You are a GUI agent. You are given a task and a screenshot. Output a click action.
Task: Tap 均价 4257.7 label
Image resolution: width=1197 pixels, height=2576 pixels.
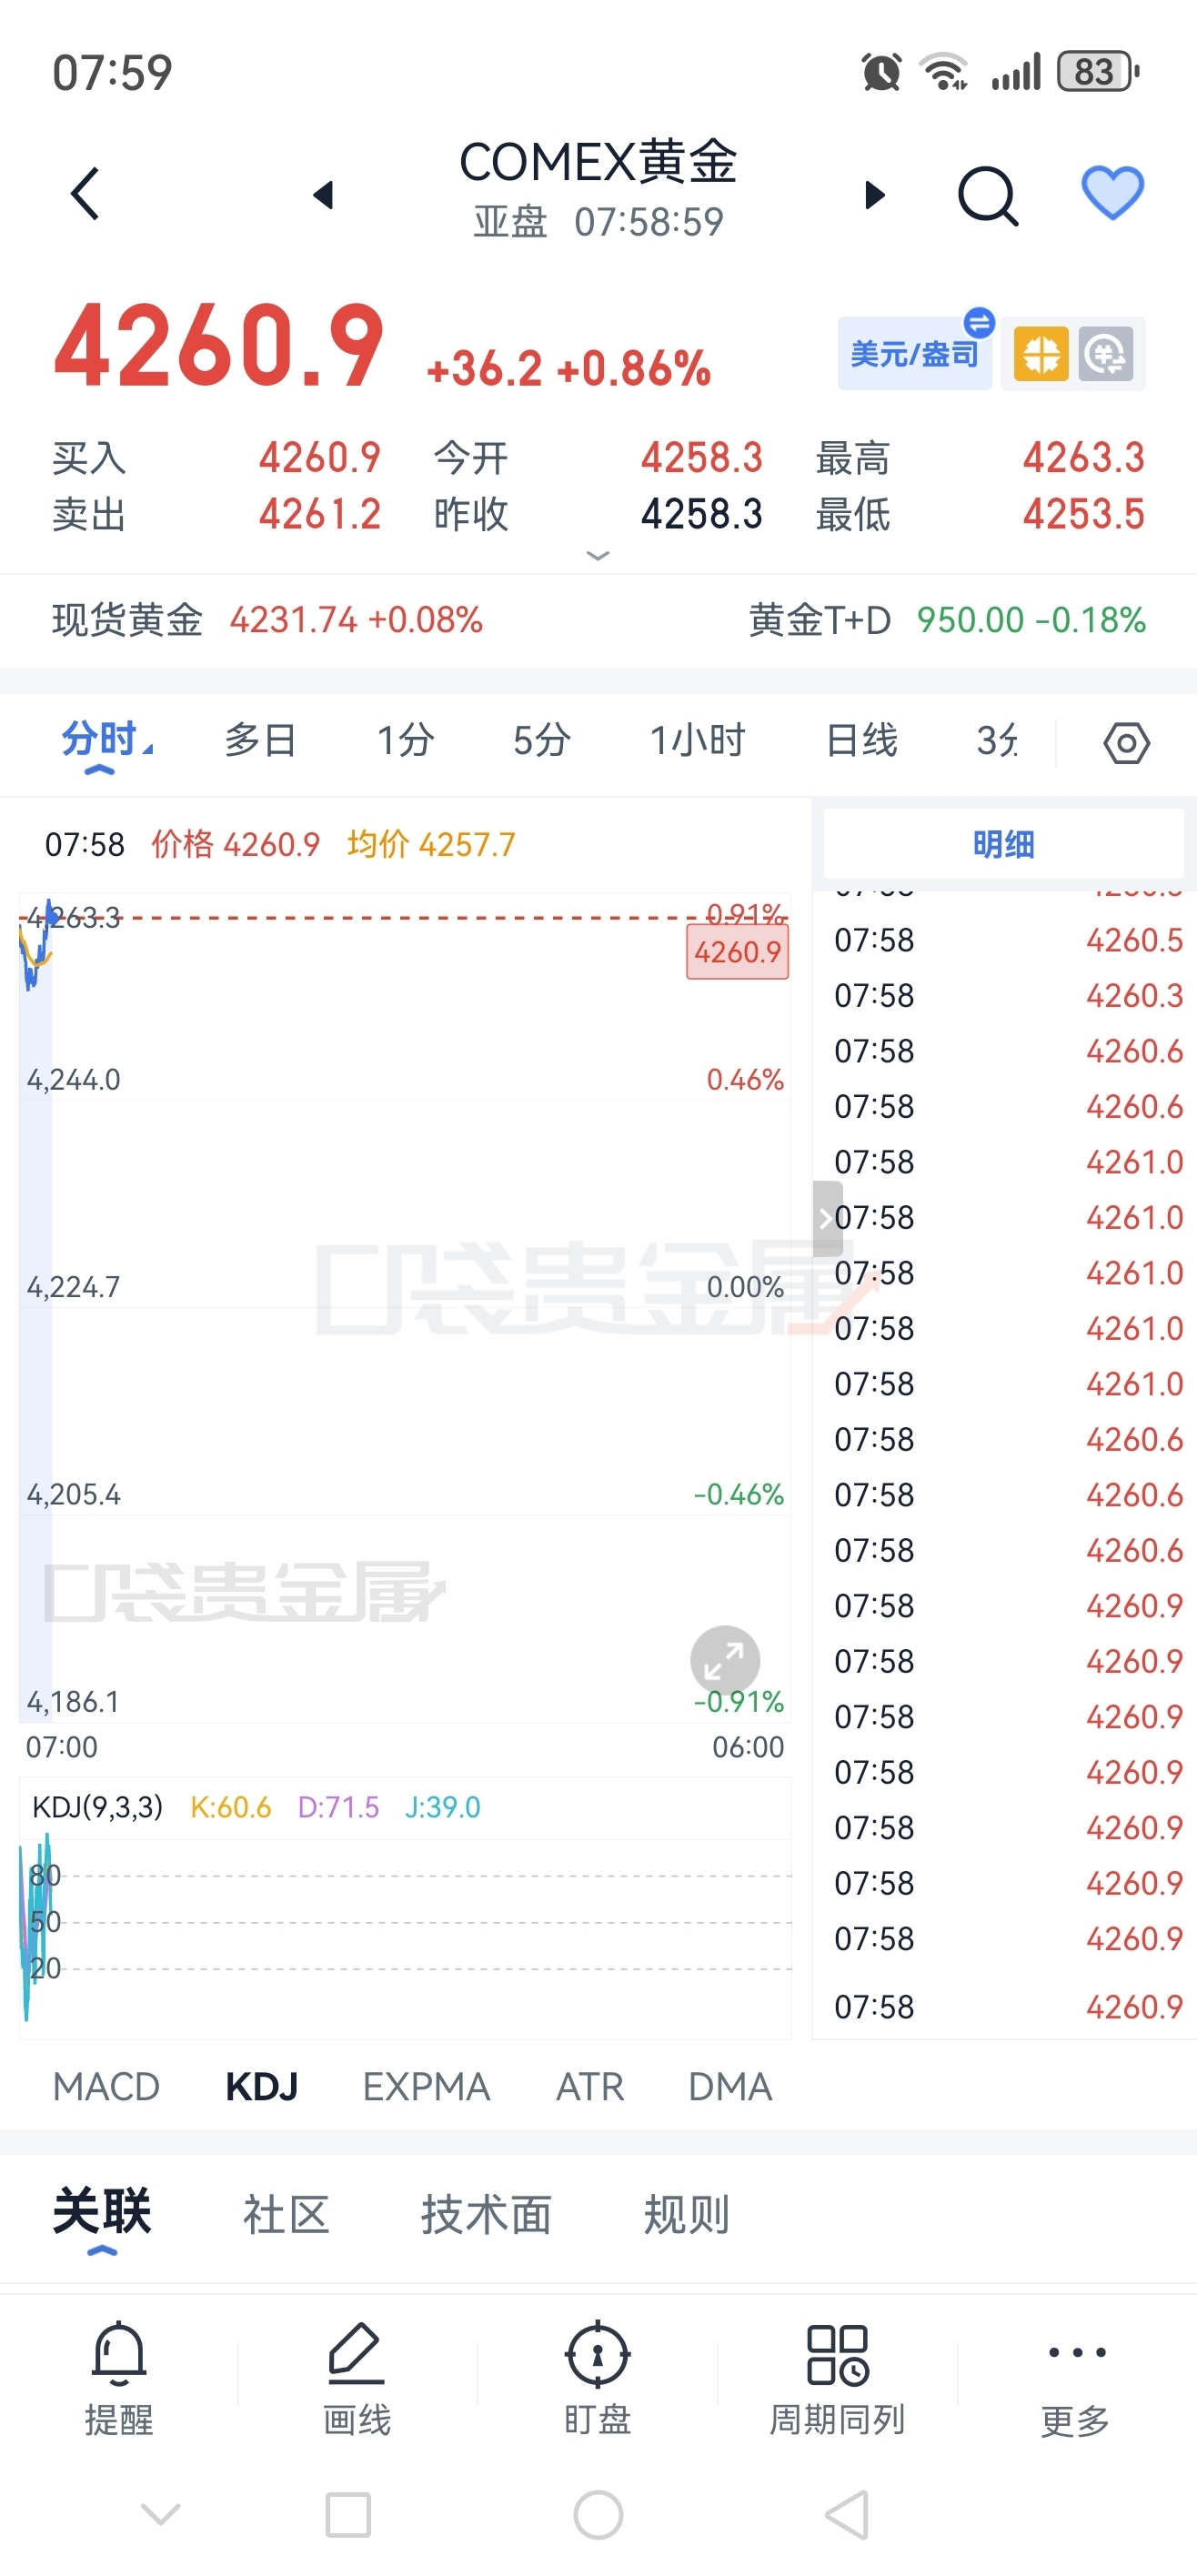(x=431, y=844)
